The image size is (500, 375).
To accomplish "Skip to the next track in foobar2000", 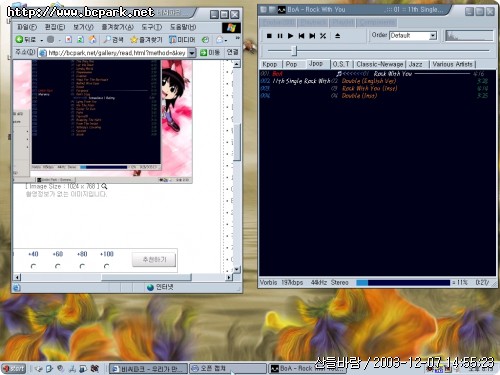I will 312,36.
